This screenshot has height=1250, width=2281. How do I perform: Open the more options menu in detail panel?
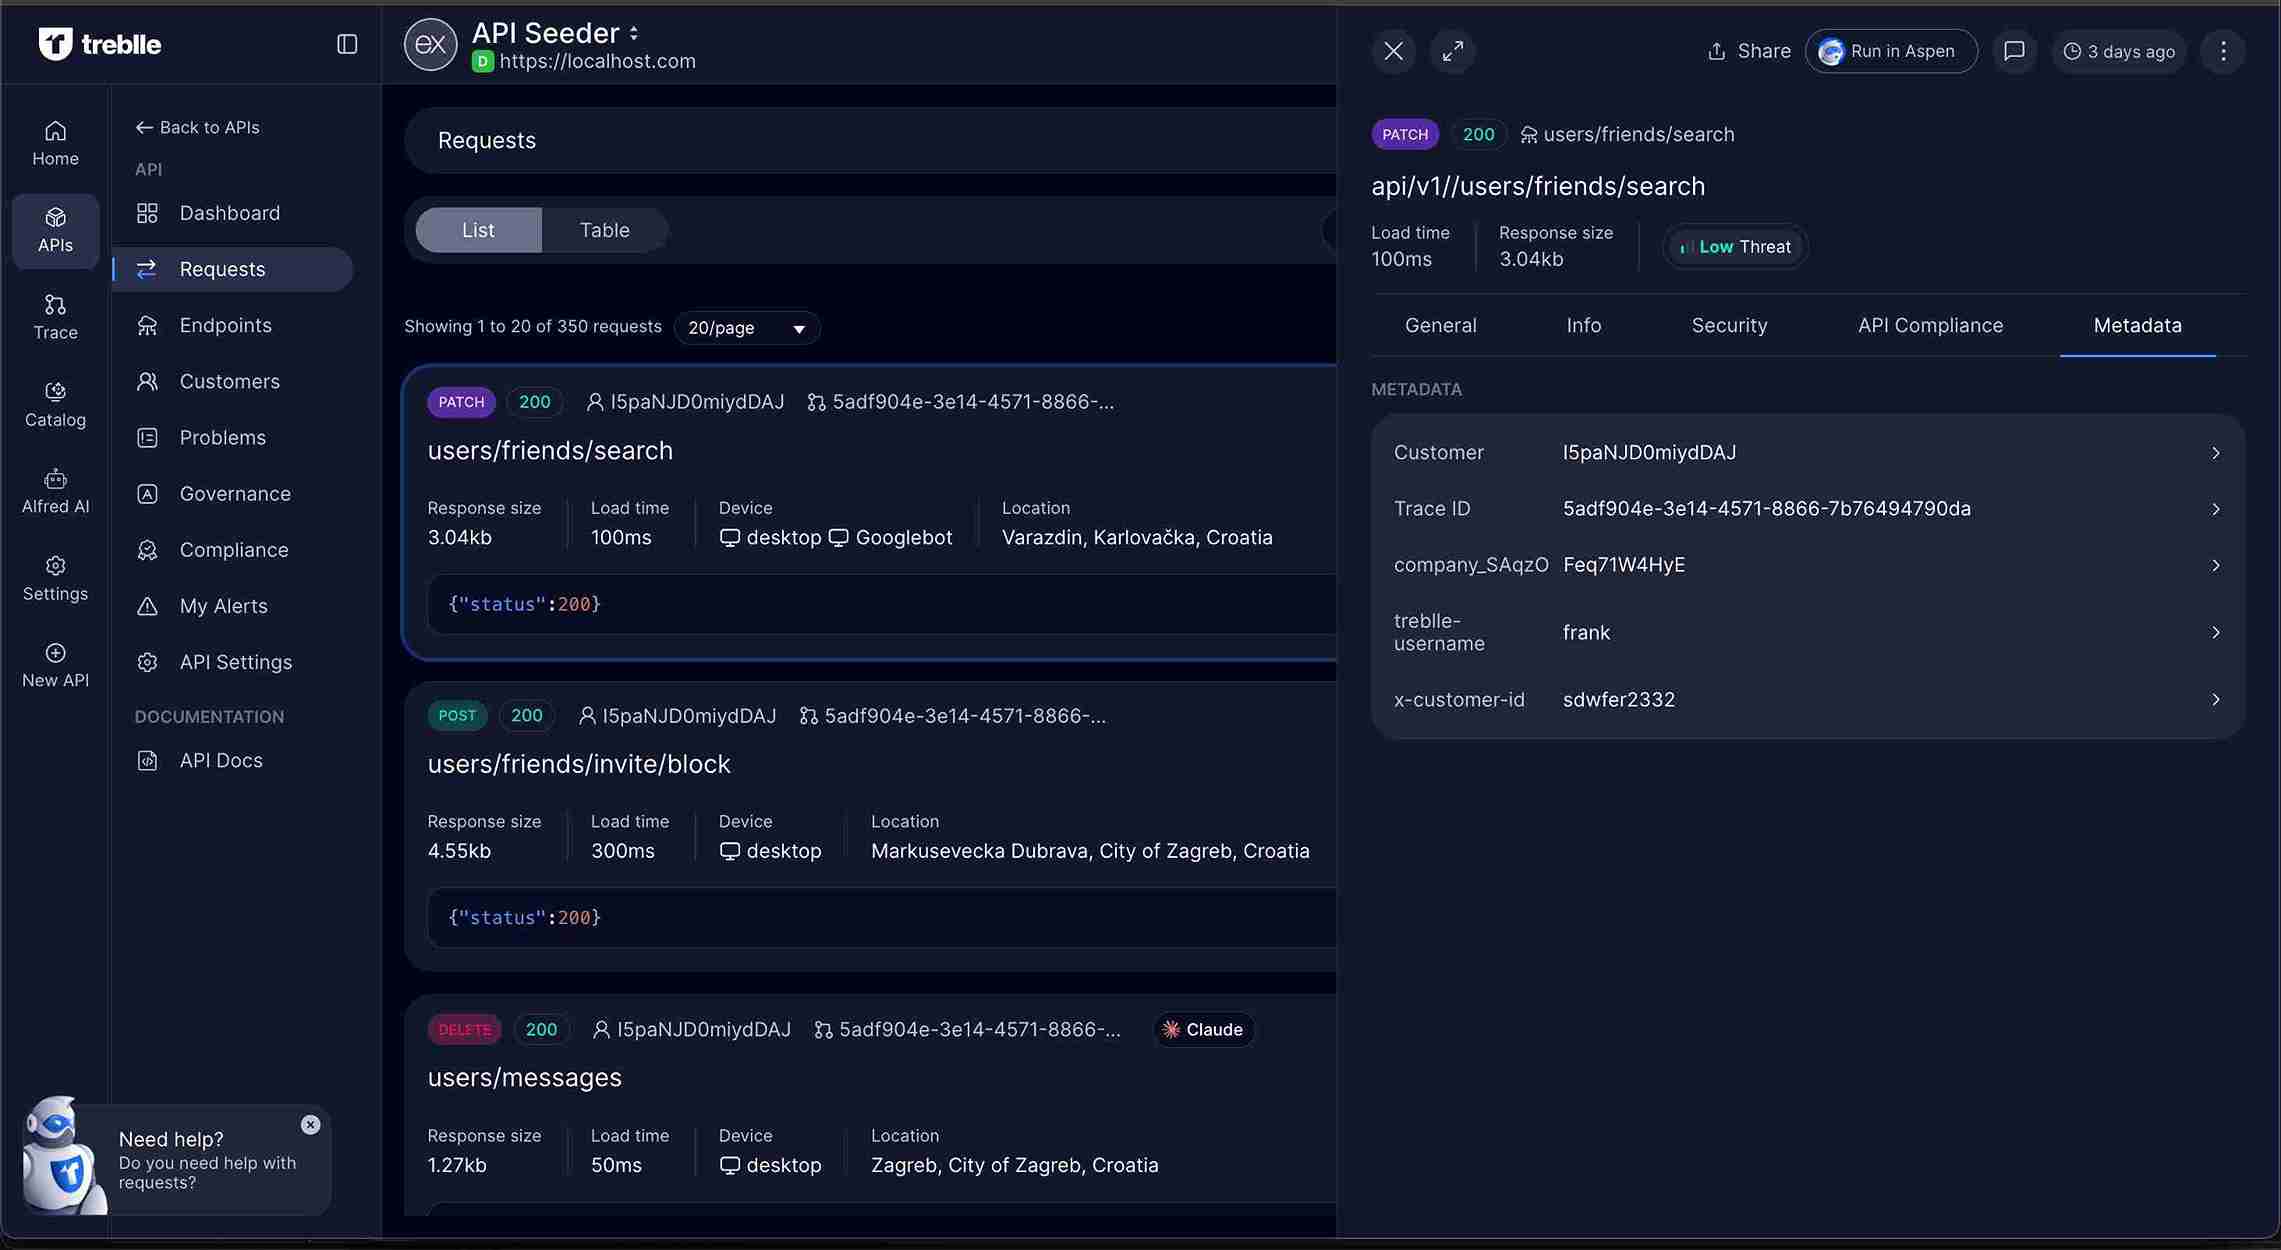tap(2222, 51)
